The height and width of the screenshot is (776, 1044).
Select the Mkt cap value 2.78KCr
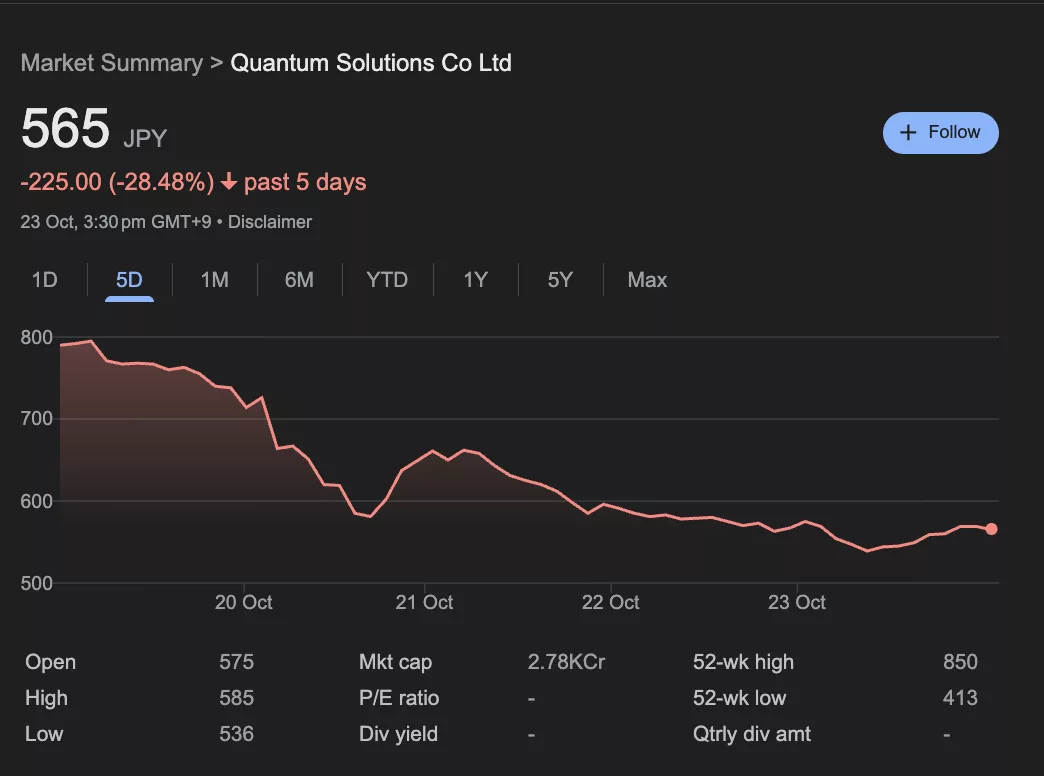566,661
